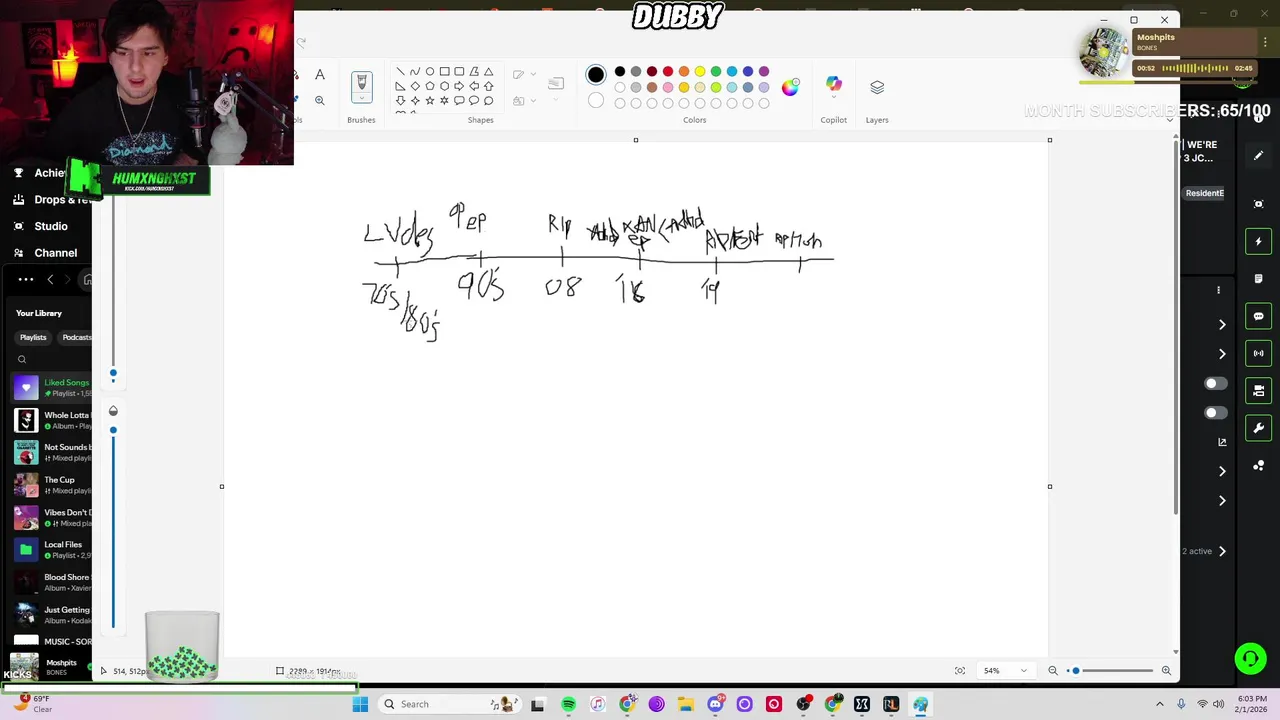Image resolution: width=1280 pixels, height=720 pixels.
Task: Open Spotify from the taskbar
Action: coord(568,704)
